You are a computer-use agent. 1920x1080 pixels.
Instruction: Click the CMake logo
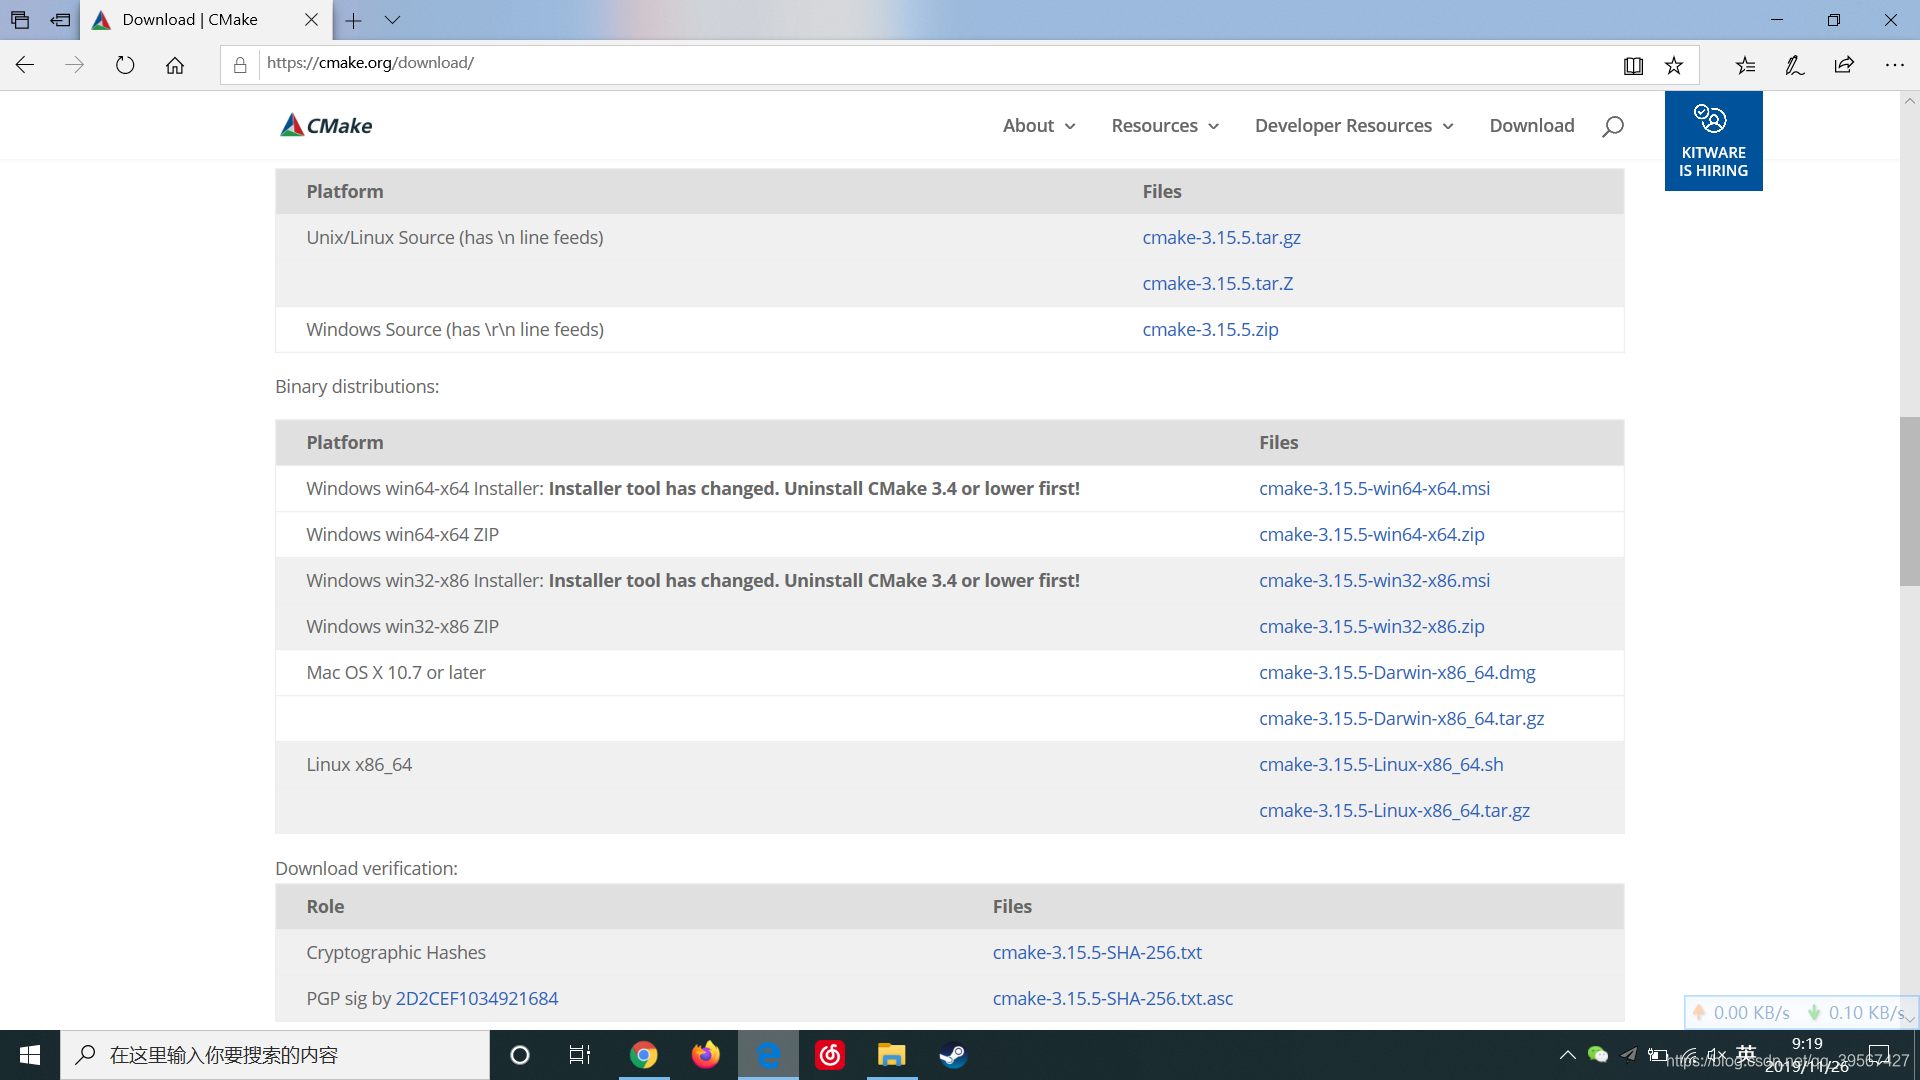324,125
